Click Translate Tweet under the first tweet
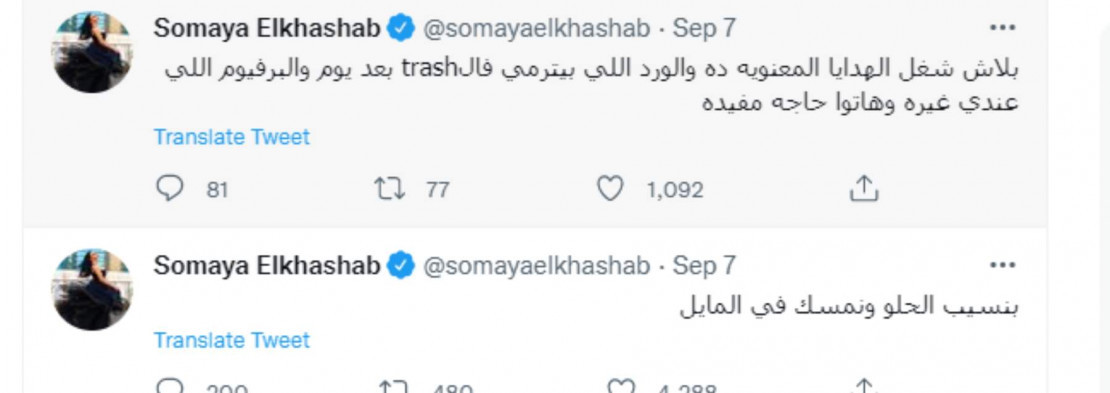This screenshot has height=393, width=1110. [x=231, y=137]
